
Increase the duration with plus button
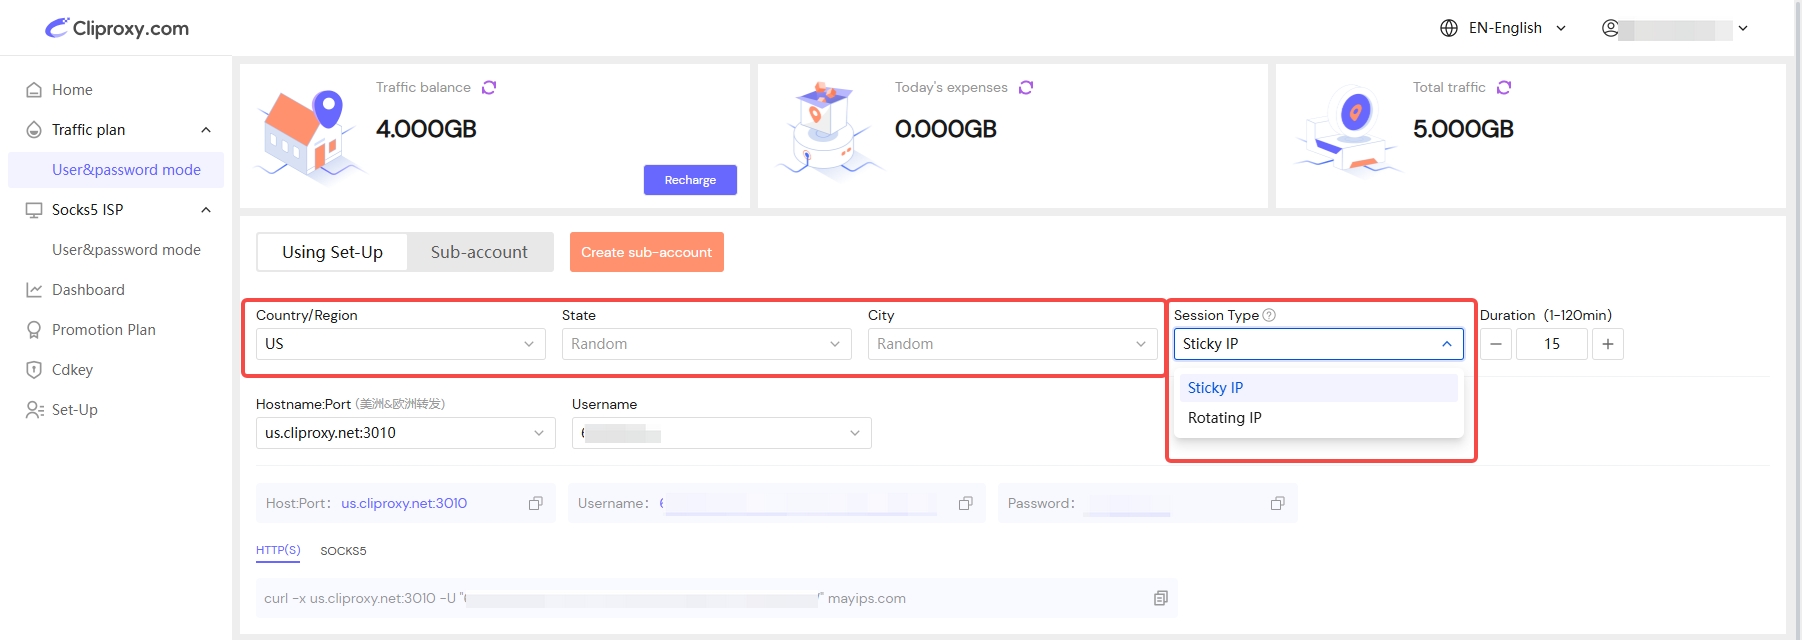coord(1608,344)
